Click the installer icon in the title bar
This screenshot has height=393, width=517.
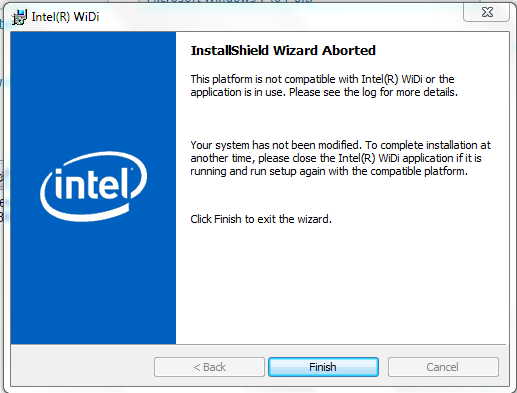point(19,17)
